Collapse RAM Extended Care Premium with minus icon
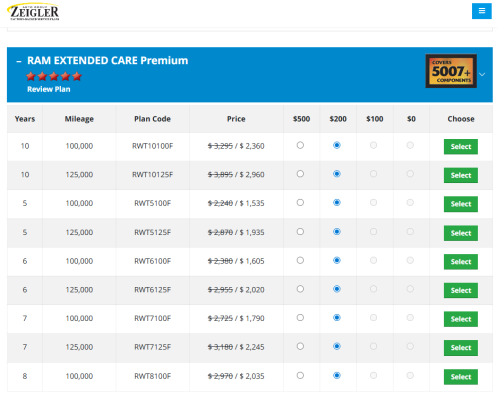Image resolution: width=497 pixels, height=400 pixels. [x=19, y=61]
